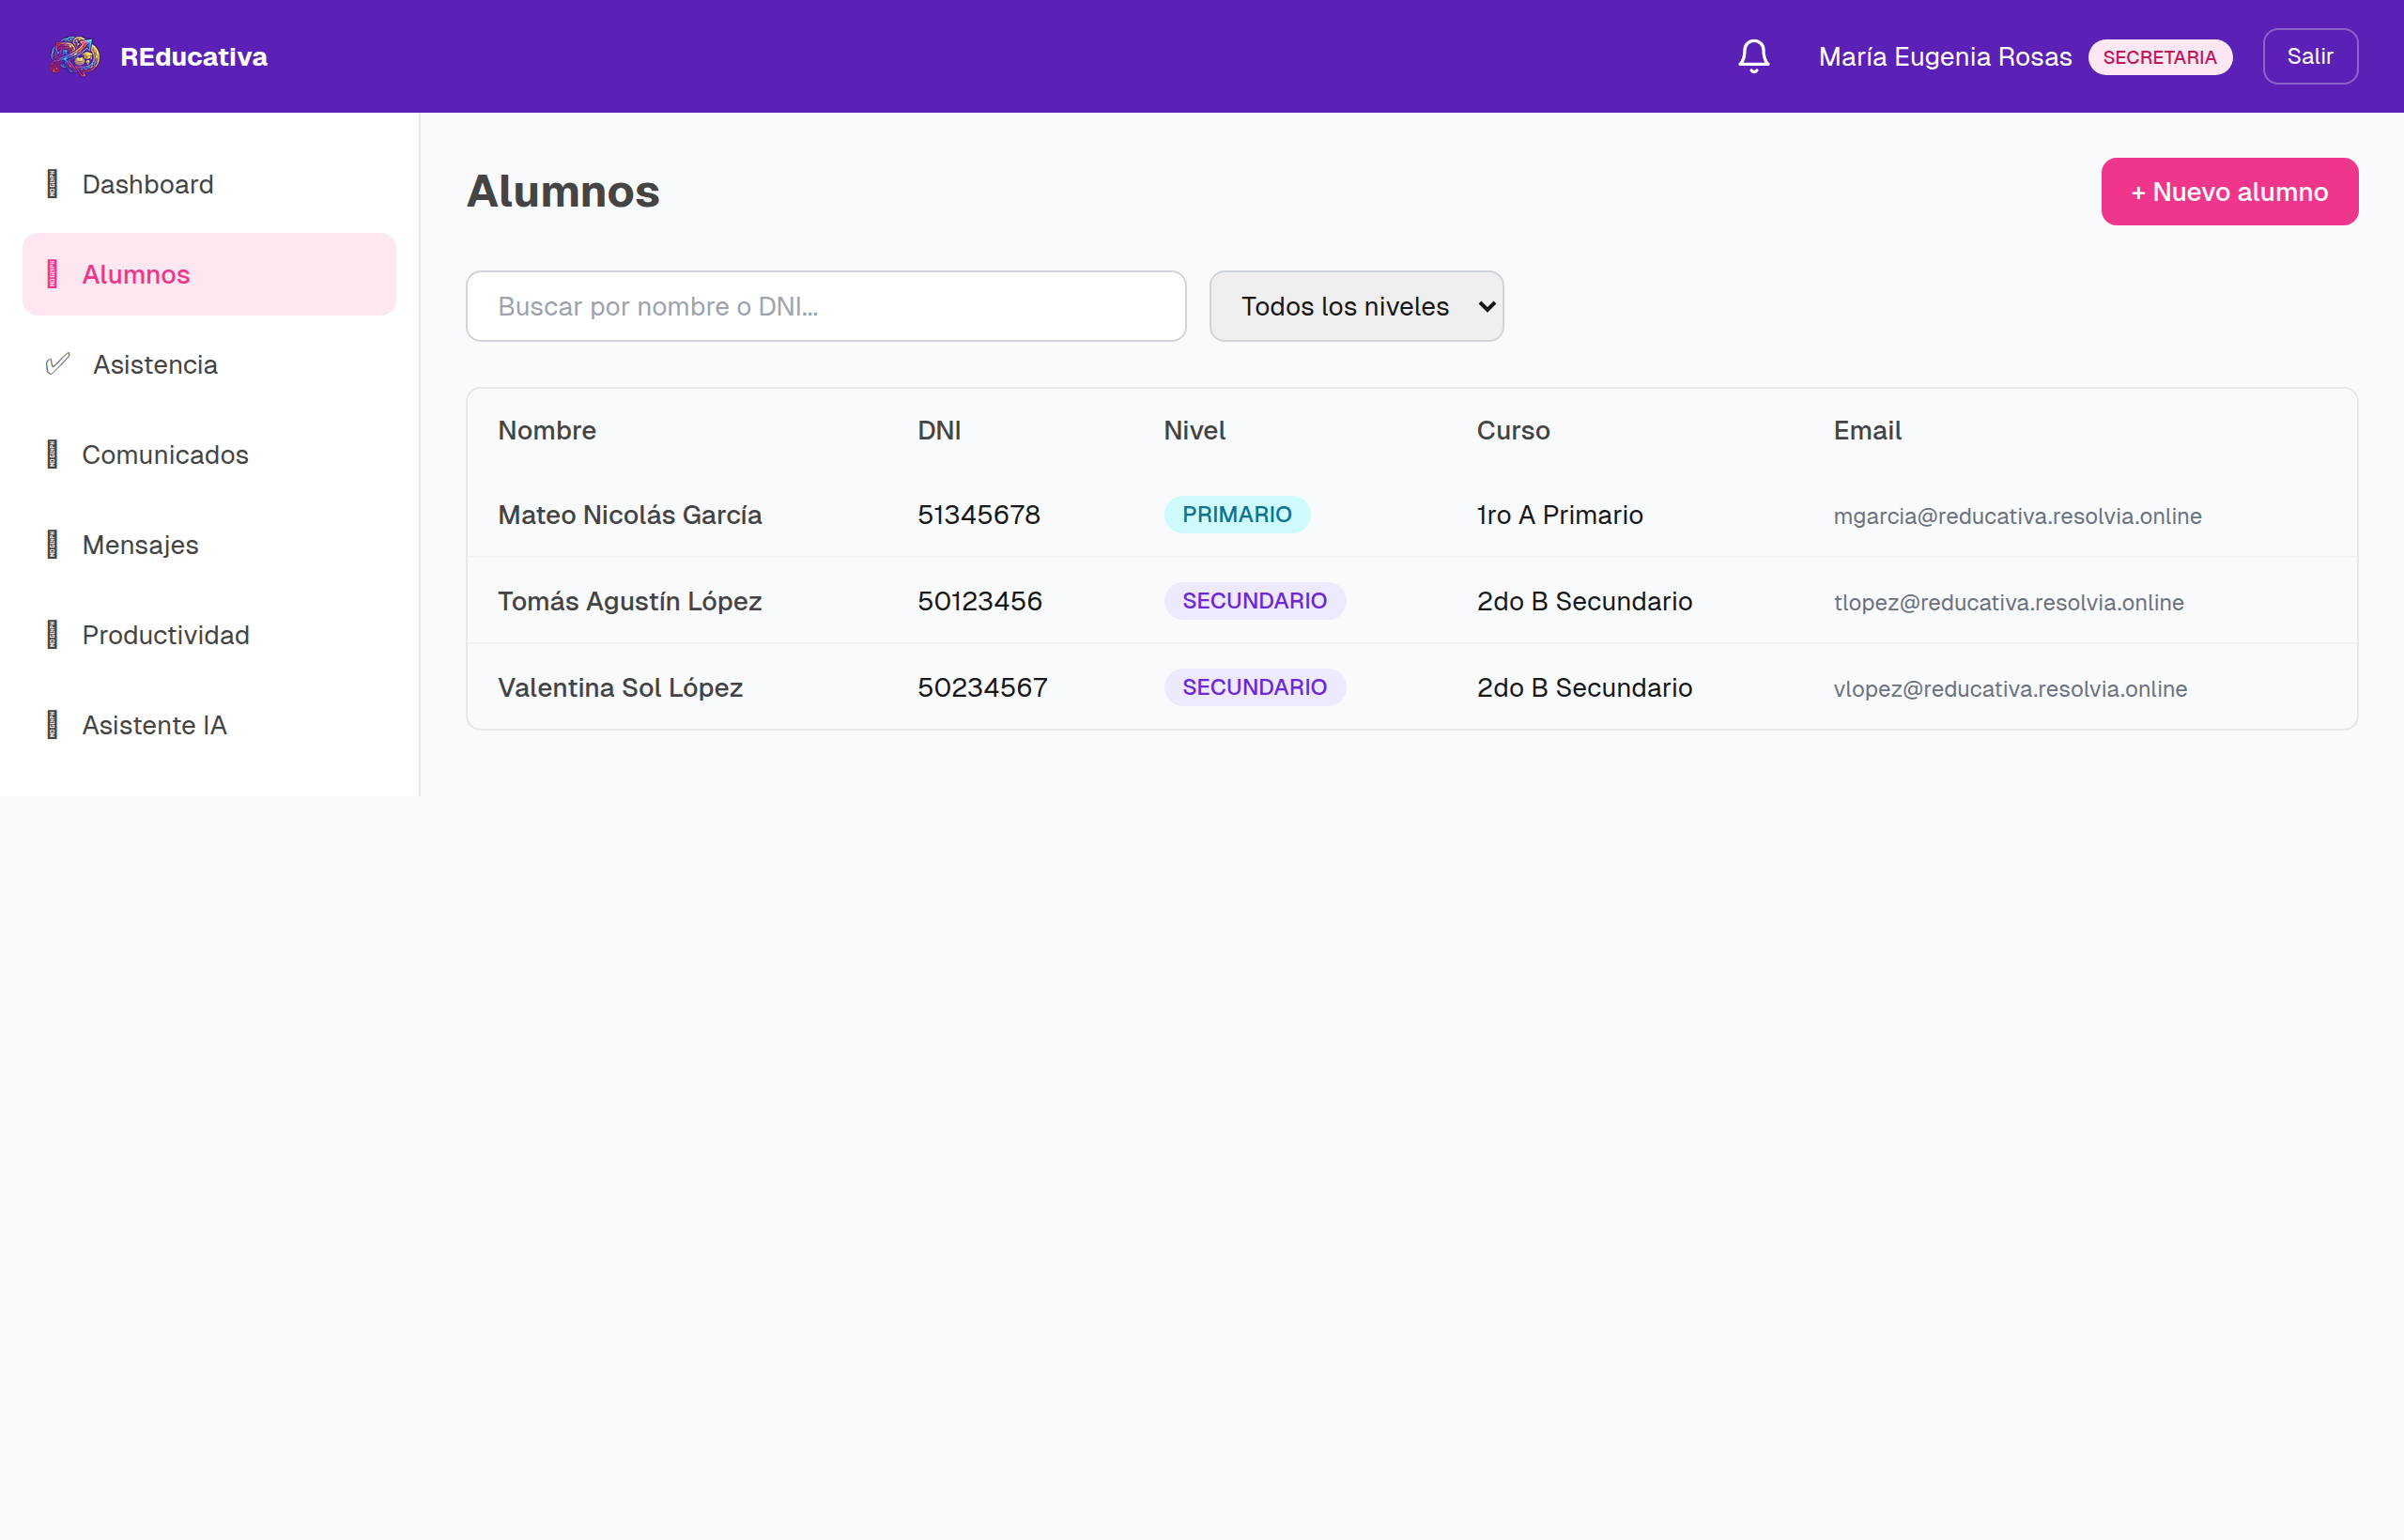Focus the Buscar por nombre o DNI field
2404x1540 pixels.
826,306
